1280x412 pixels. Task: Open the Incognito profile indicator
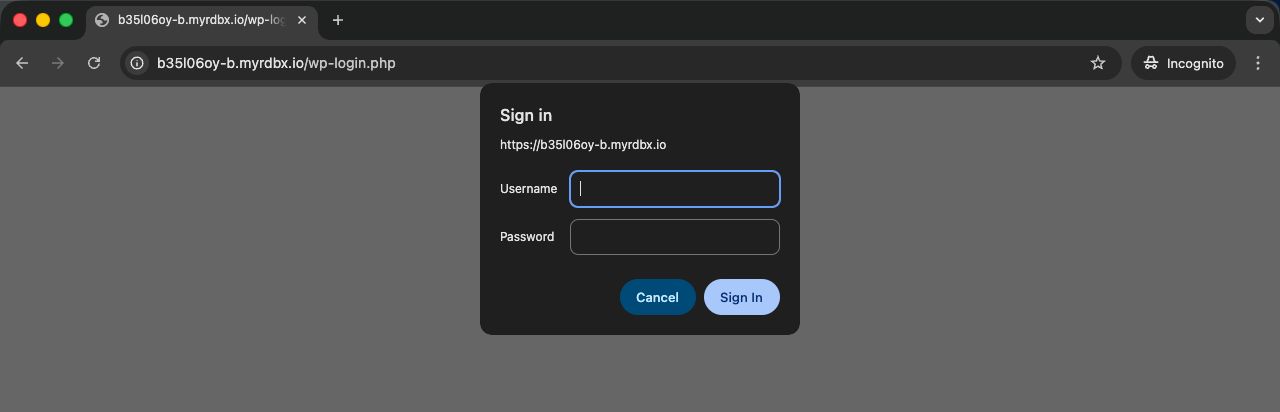pyautogui.click(x=1184, y=63)
